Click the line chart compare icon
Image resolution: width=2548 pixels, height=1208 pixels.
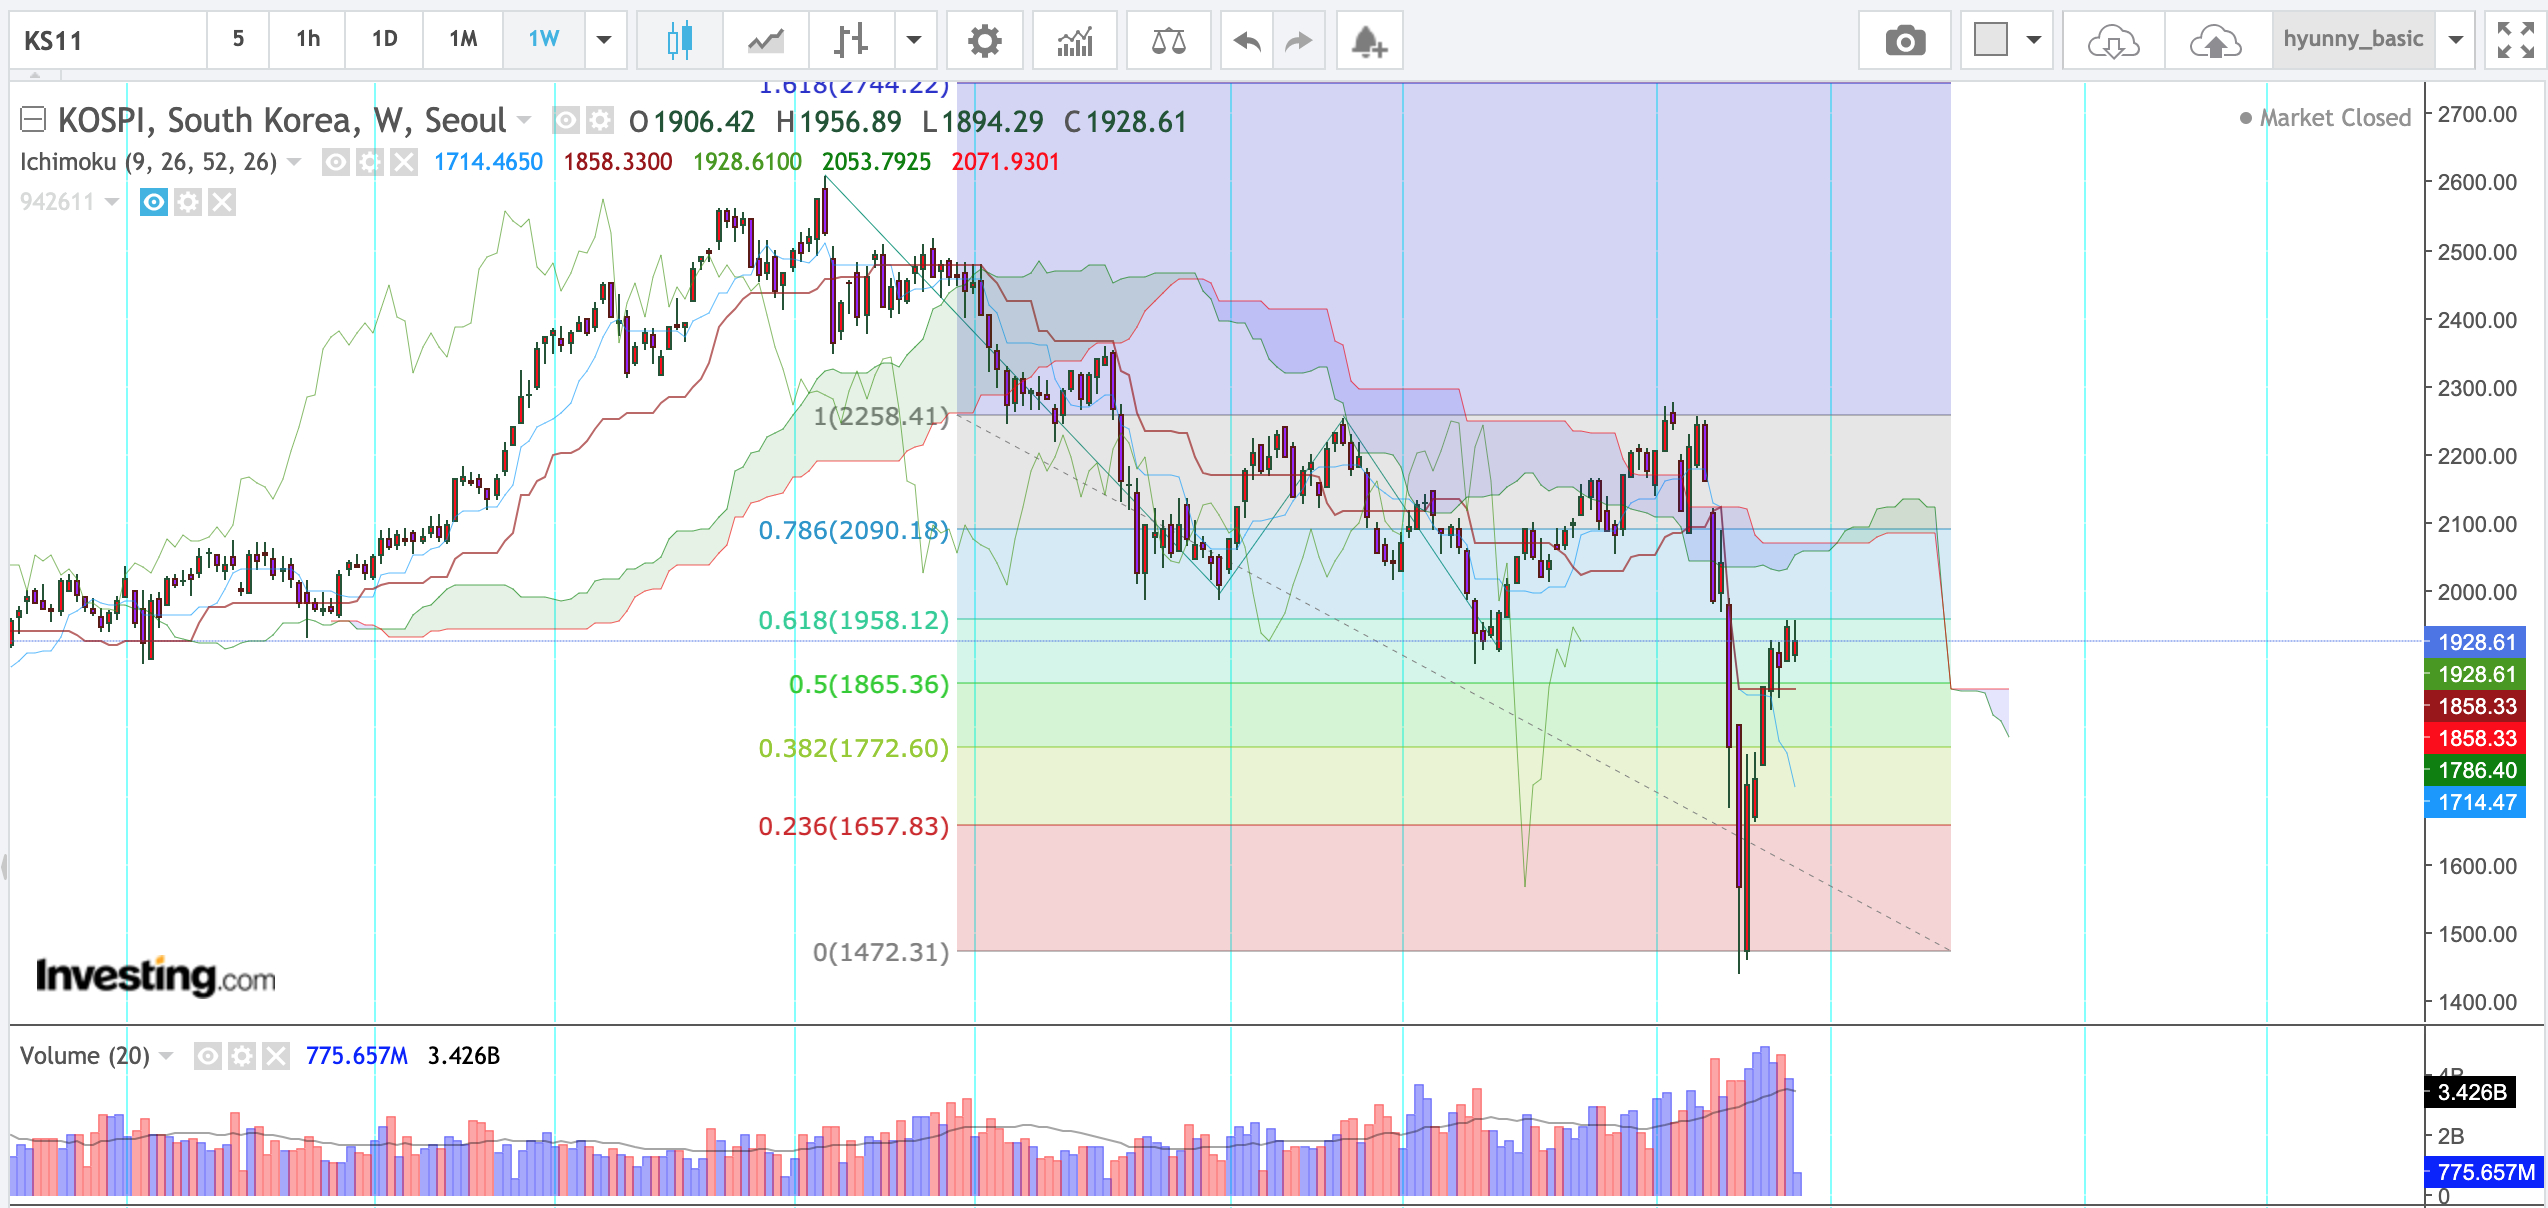point(766,41)
